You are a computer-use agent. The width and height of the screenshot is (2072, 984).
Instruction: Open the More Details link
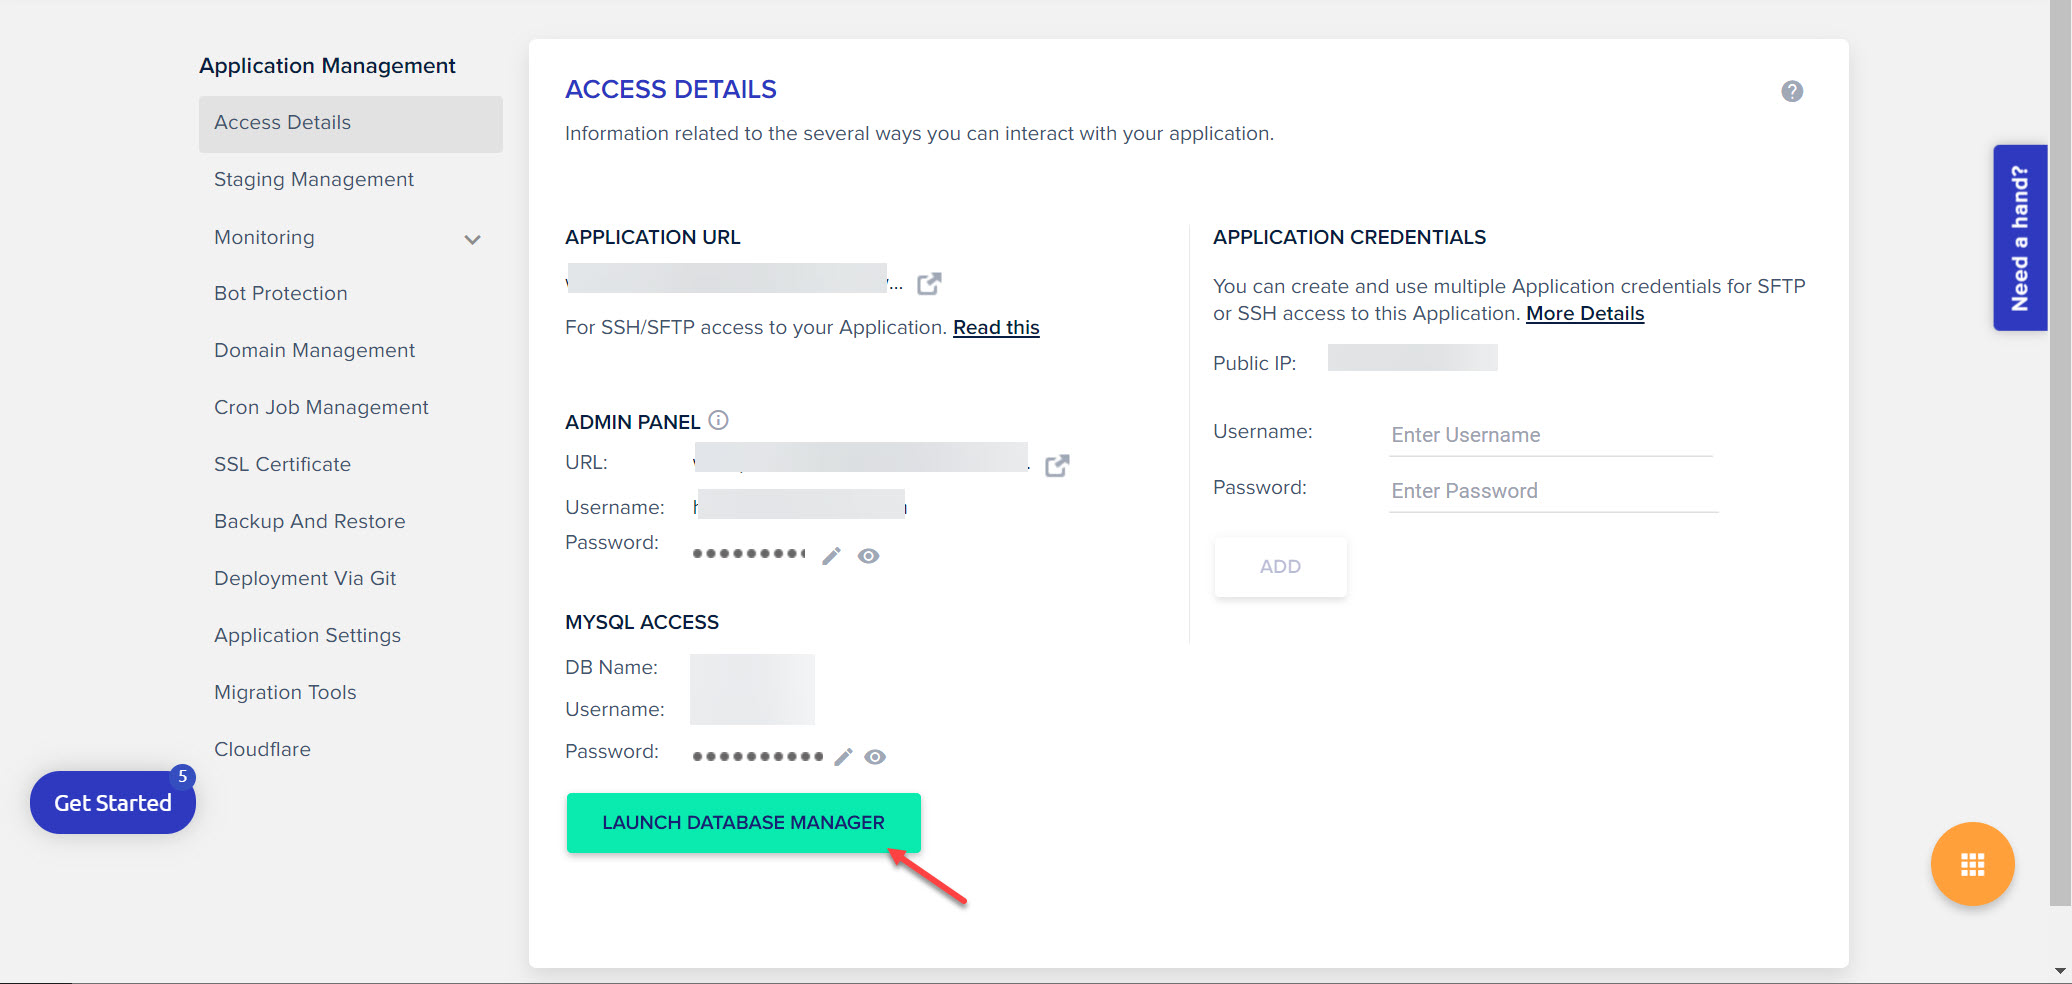pyautogui.click(x=1585, y=314)
